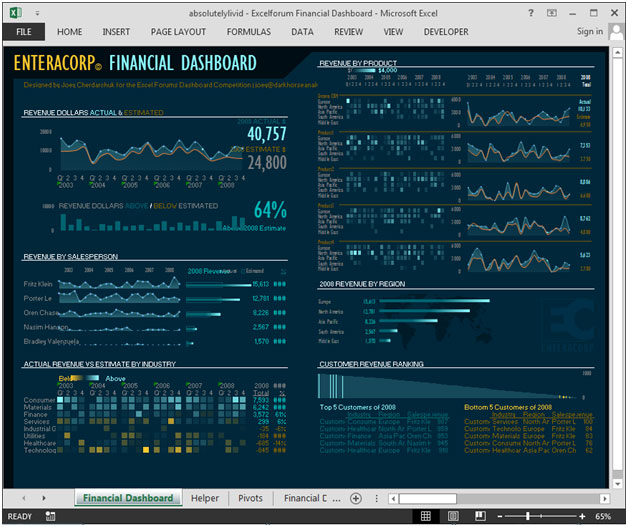Click the Sign in link

pos(590,31)
